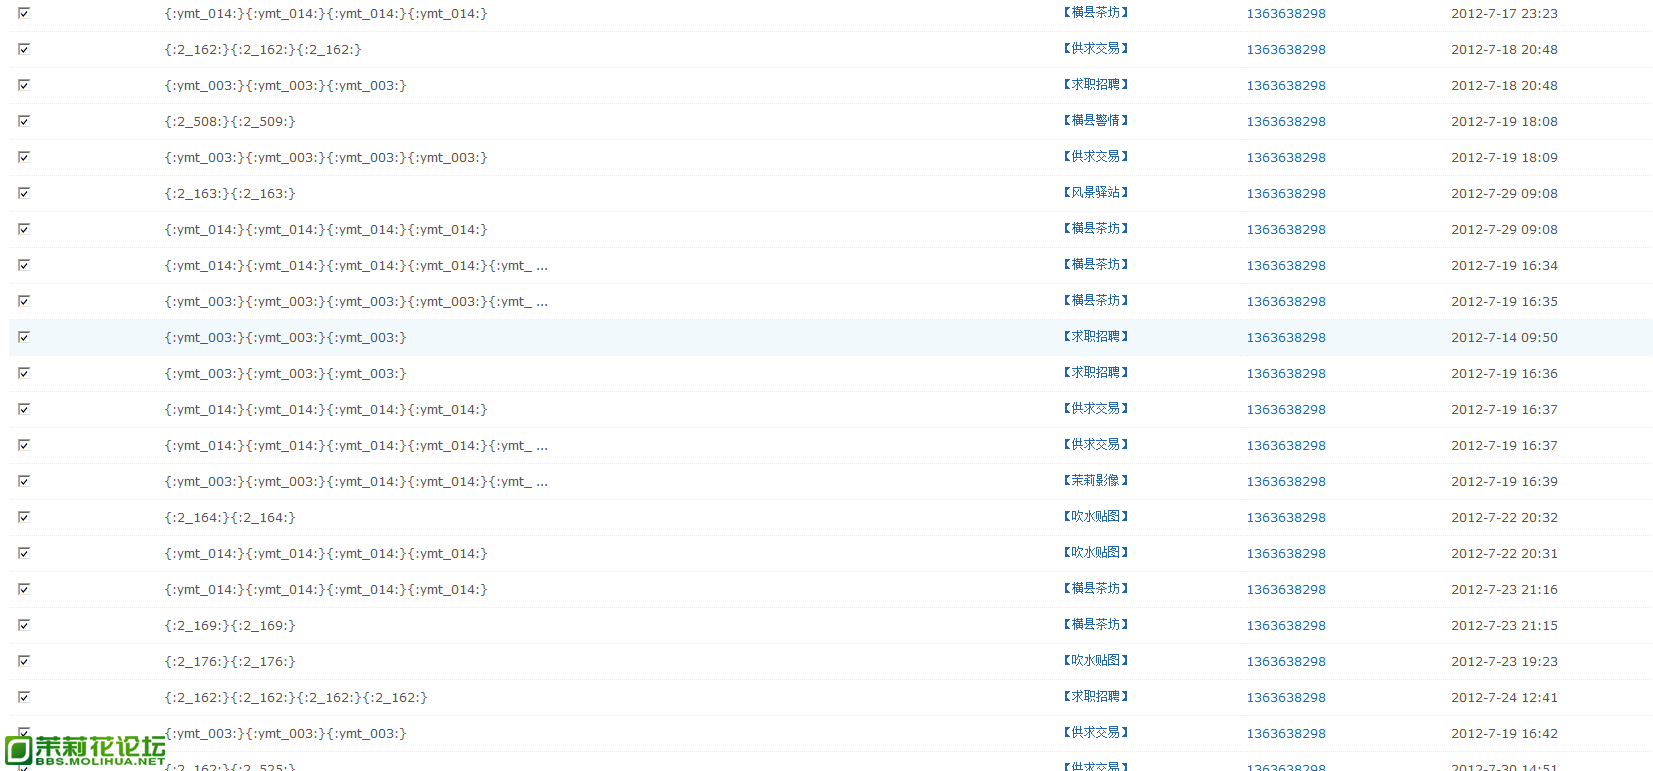Open 横县茶坊 forum link dated 2012-7-23 21:15
Screen dimensions: 1653x771
1096,625
